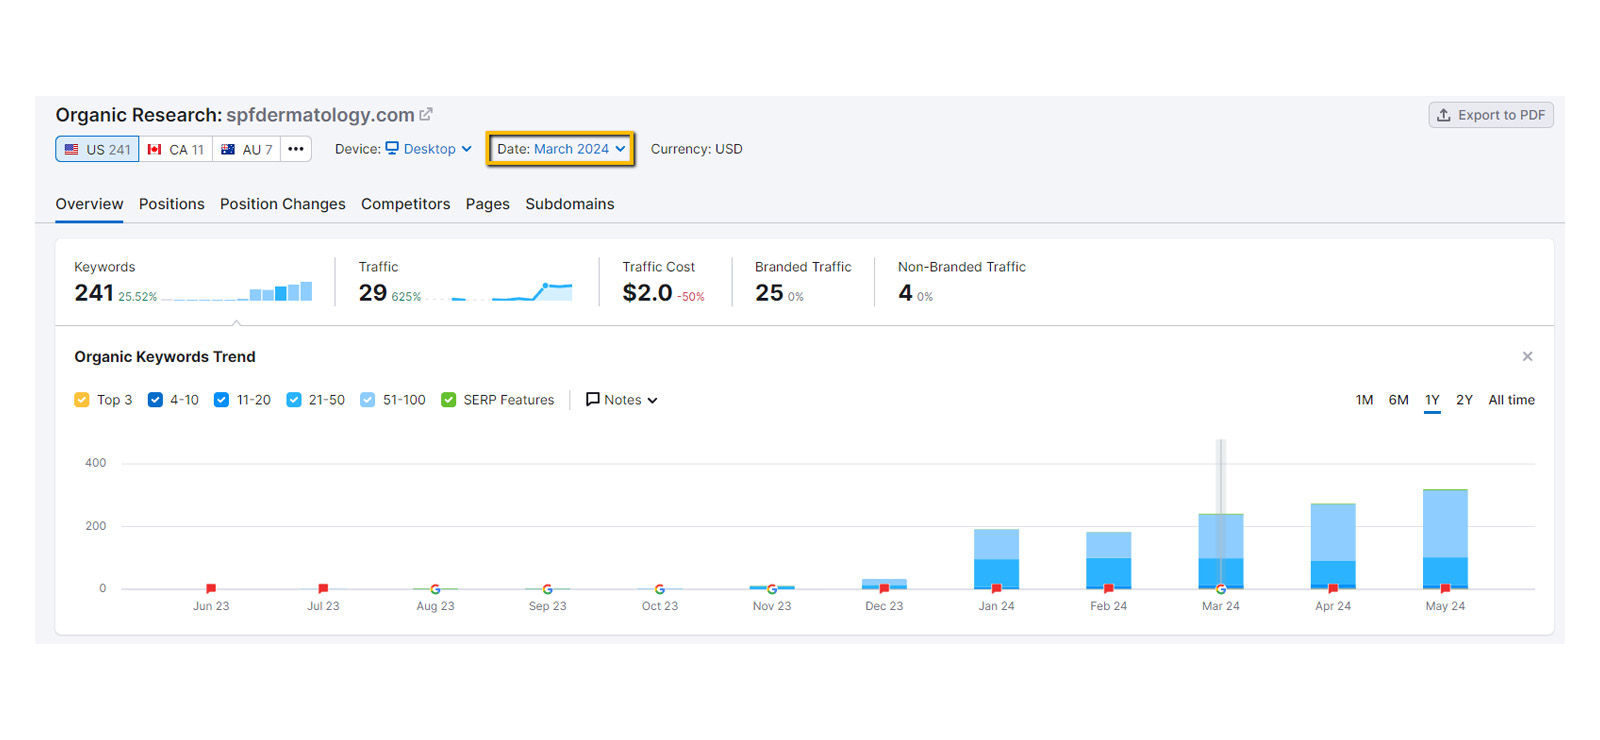Open the Device Desktop dropdown
The width and height of the screenshot is (1600, 740).
429,149
